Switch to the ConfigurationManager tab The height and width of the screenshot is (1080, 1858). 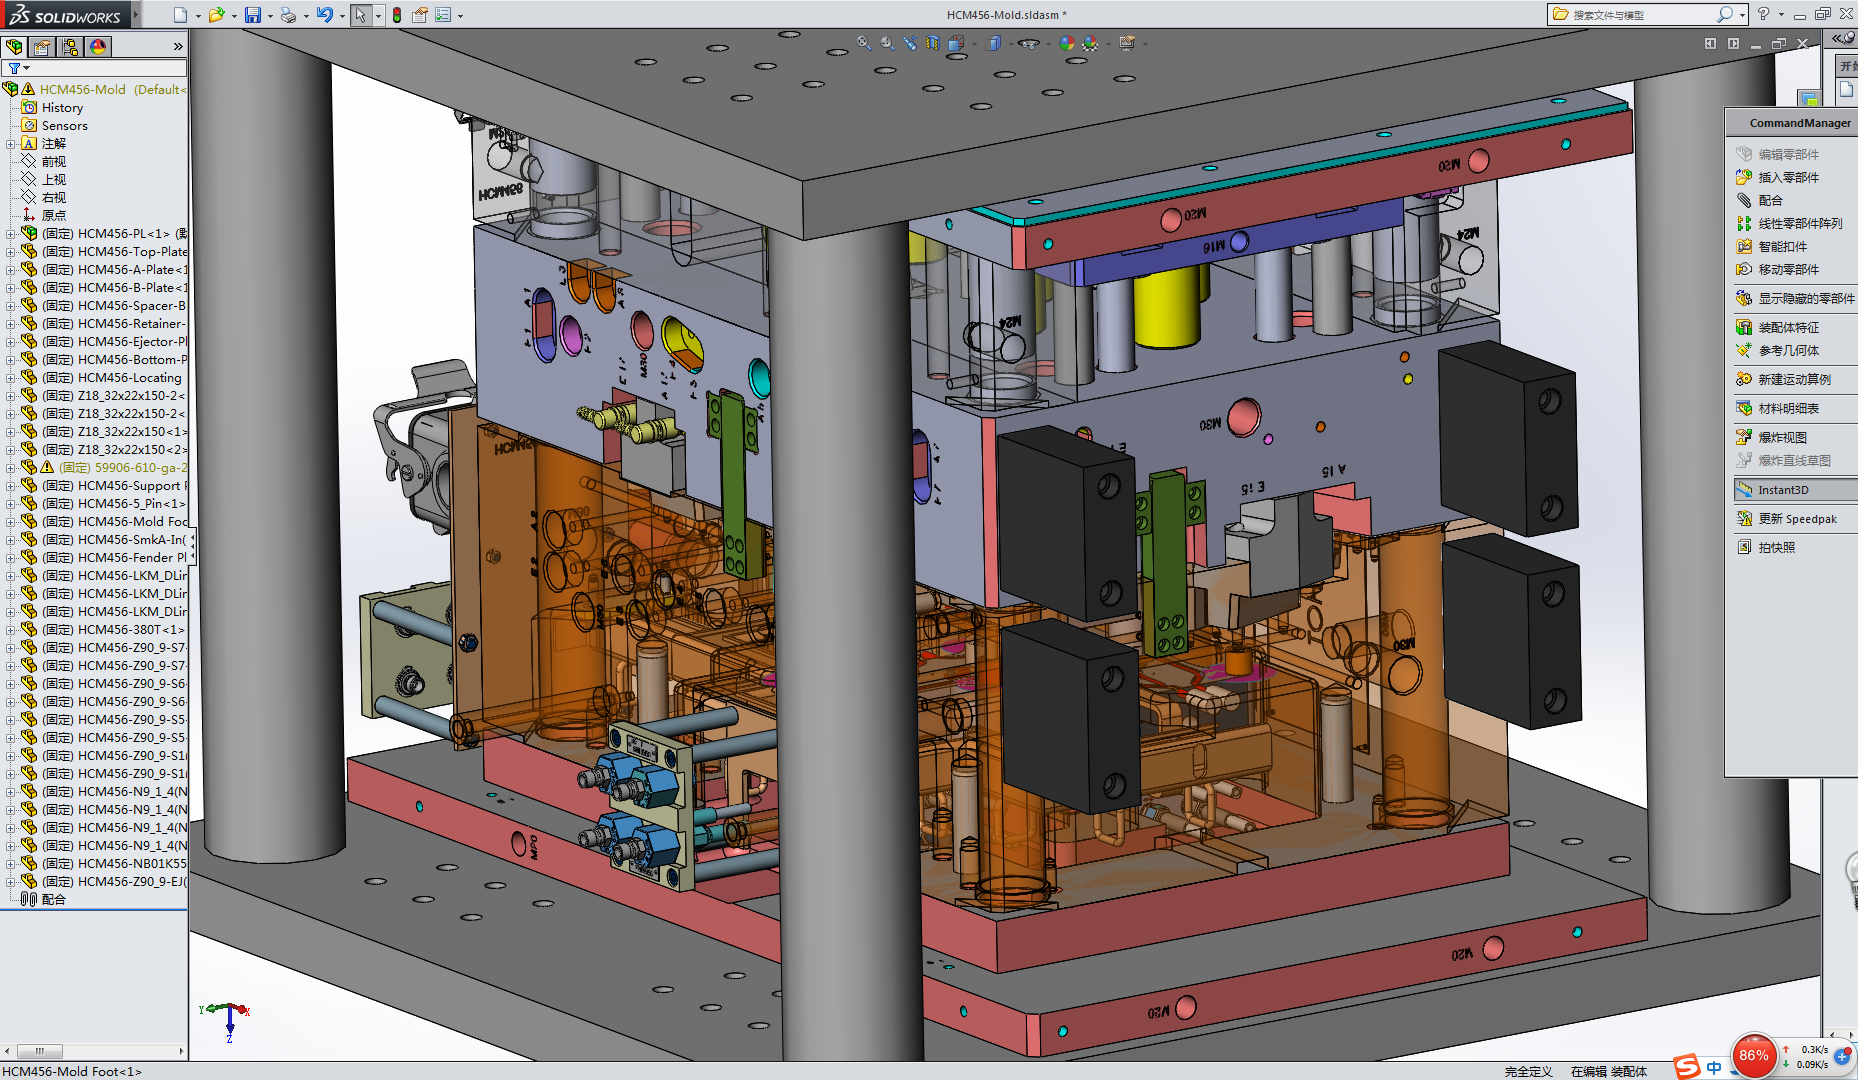(70, 46)
